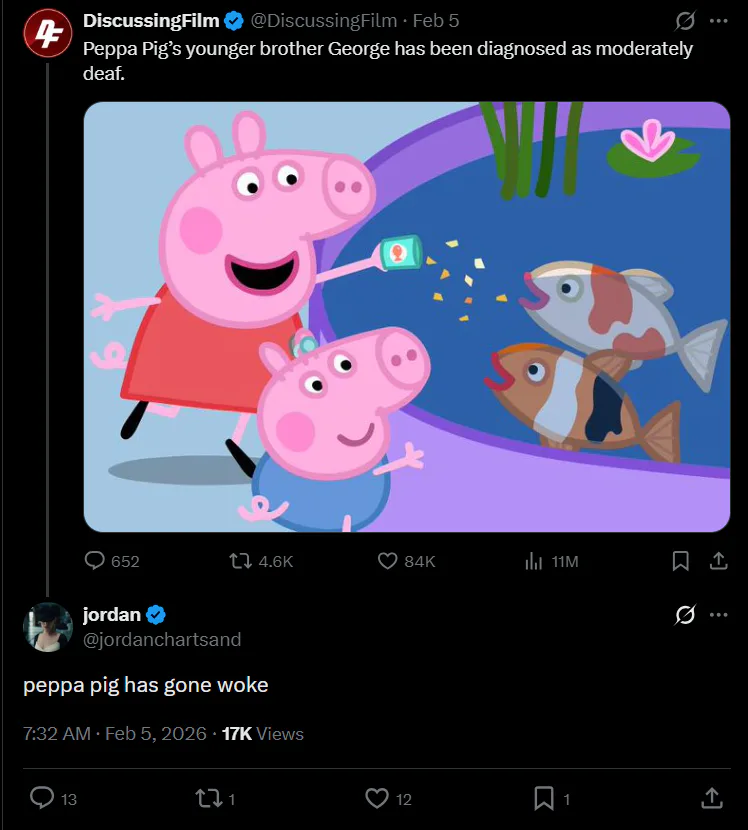This screenshot has height=830, width=748.
Task: Share the DiscussingFilm post
Action: pos(718,561)
